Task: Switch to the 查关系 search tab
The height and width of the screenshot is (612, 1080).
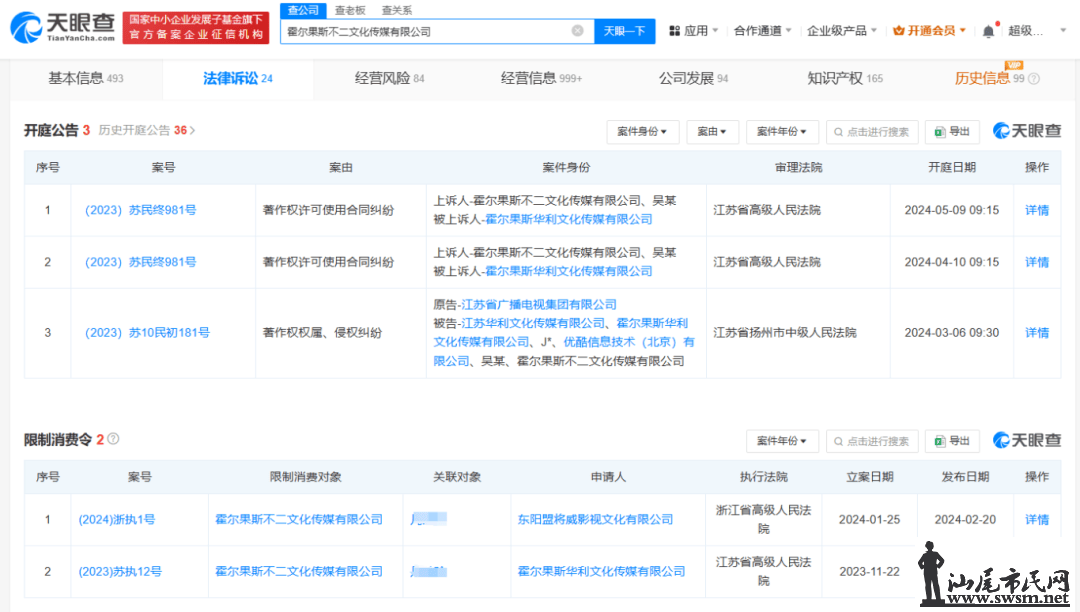Action: [x=397, y=10]
